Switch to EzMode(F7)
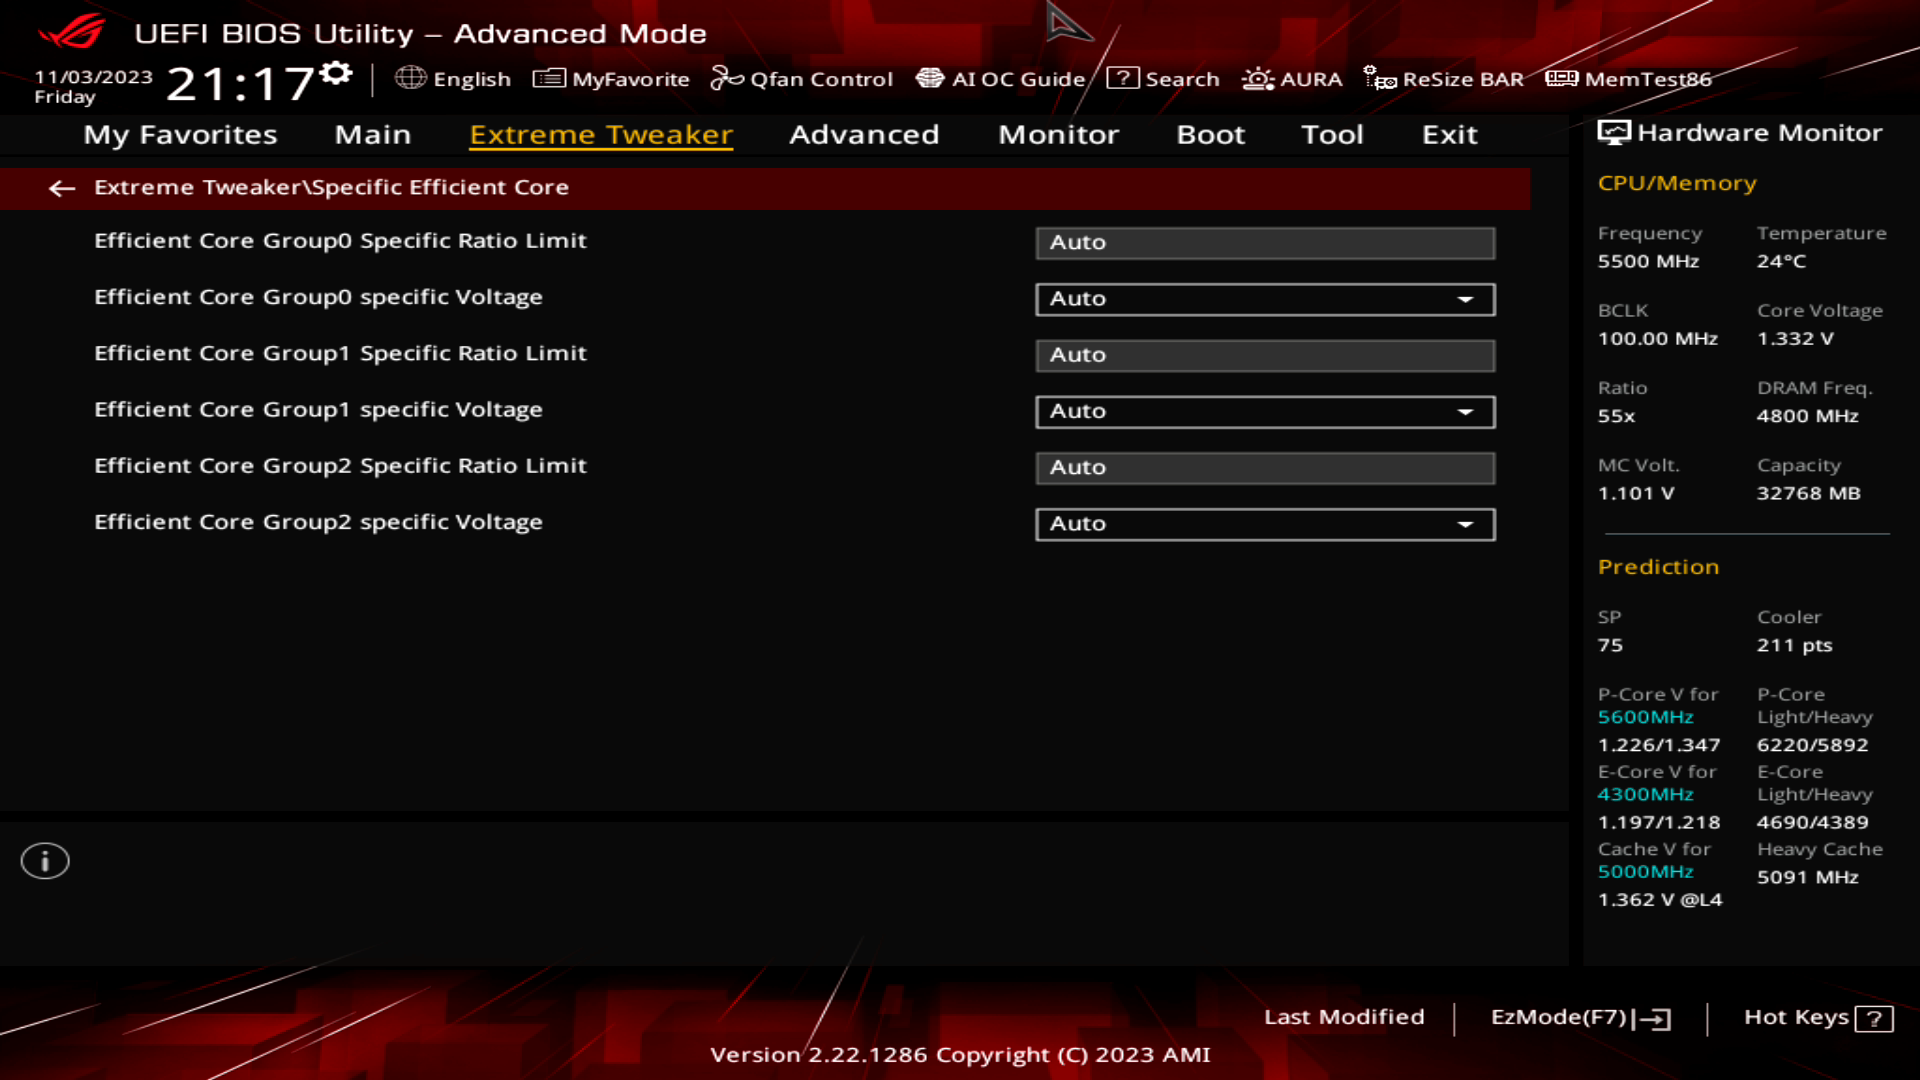Image resolution: width=1920 pixels, height=1080 pixels. [x=1580, y=1017]
